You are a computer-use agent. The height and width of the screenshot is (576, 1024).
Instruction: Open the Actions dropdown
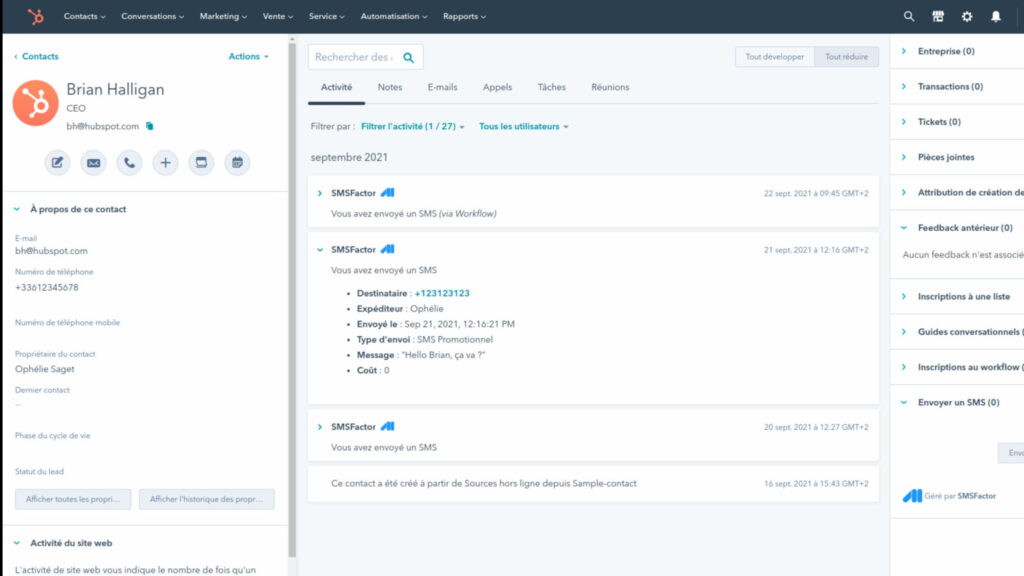(x=248, y=57)
